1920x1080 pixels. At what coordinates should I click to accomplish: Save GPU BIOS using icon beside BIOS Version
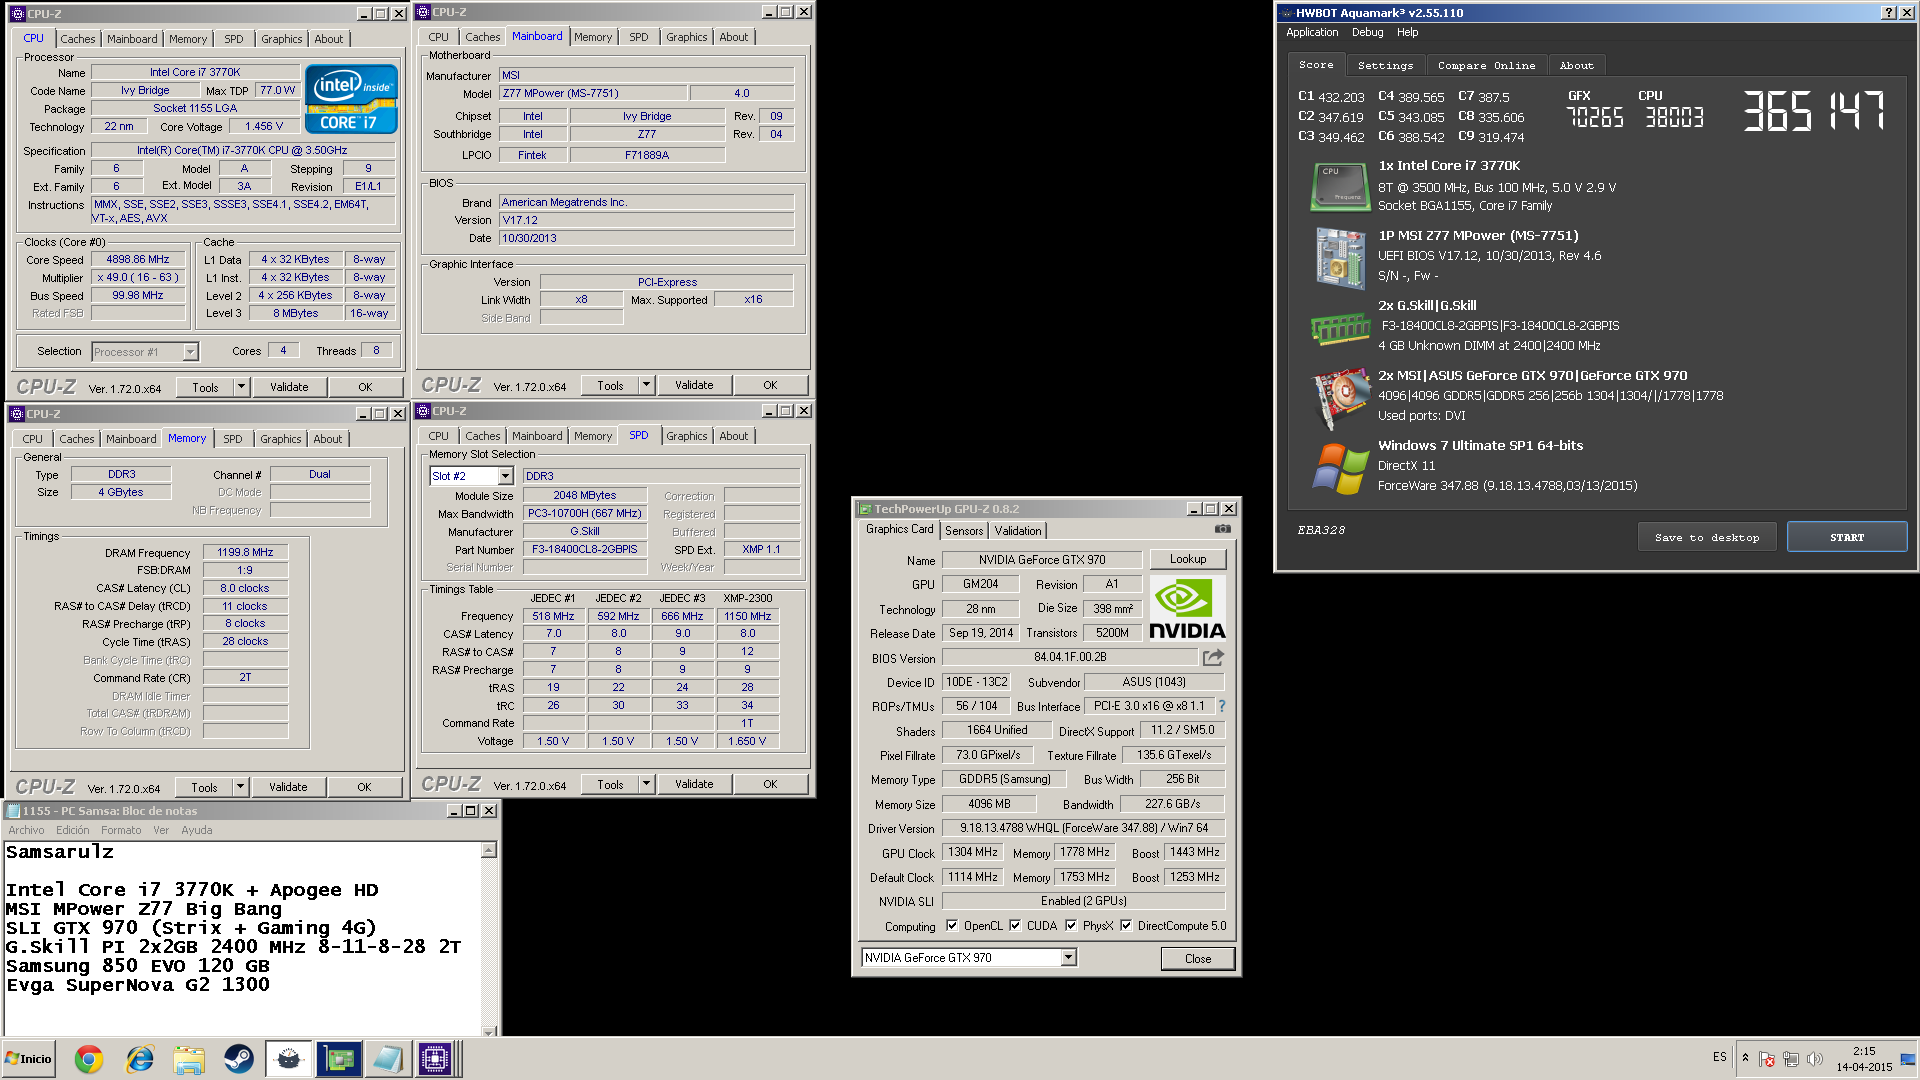point(1213,657)
